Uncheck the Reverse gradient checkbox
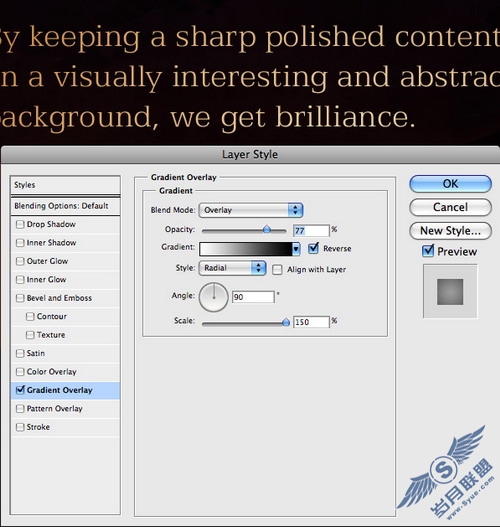 click(x=314, y=248)
